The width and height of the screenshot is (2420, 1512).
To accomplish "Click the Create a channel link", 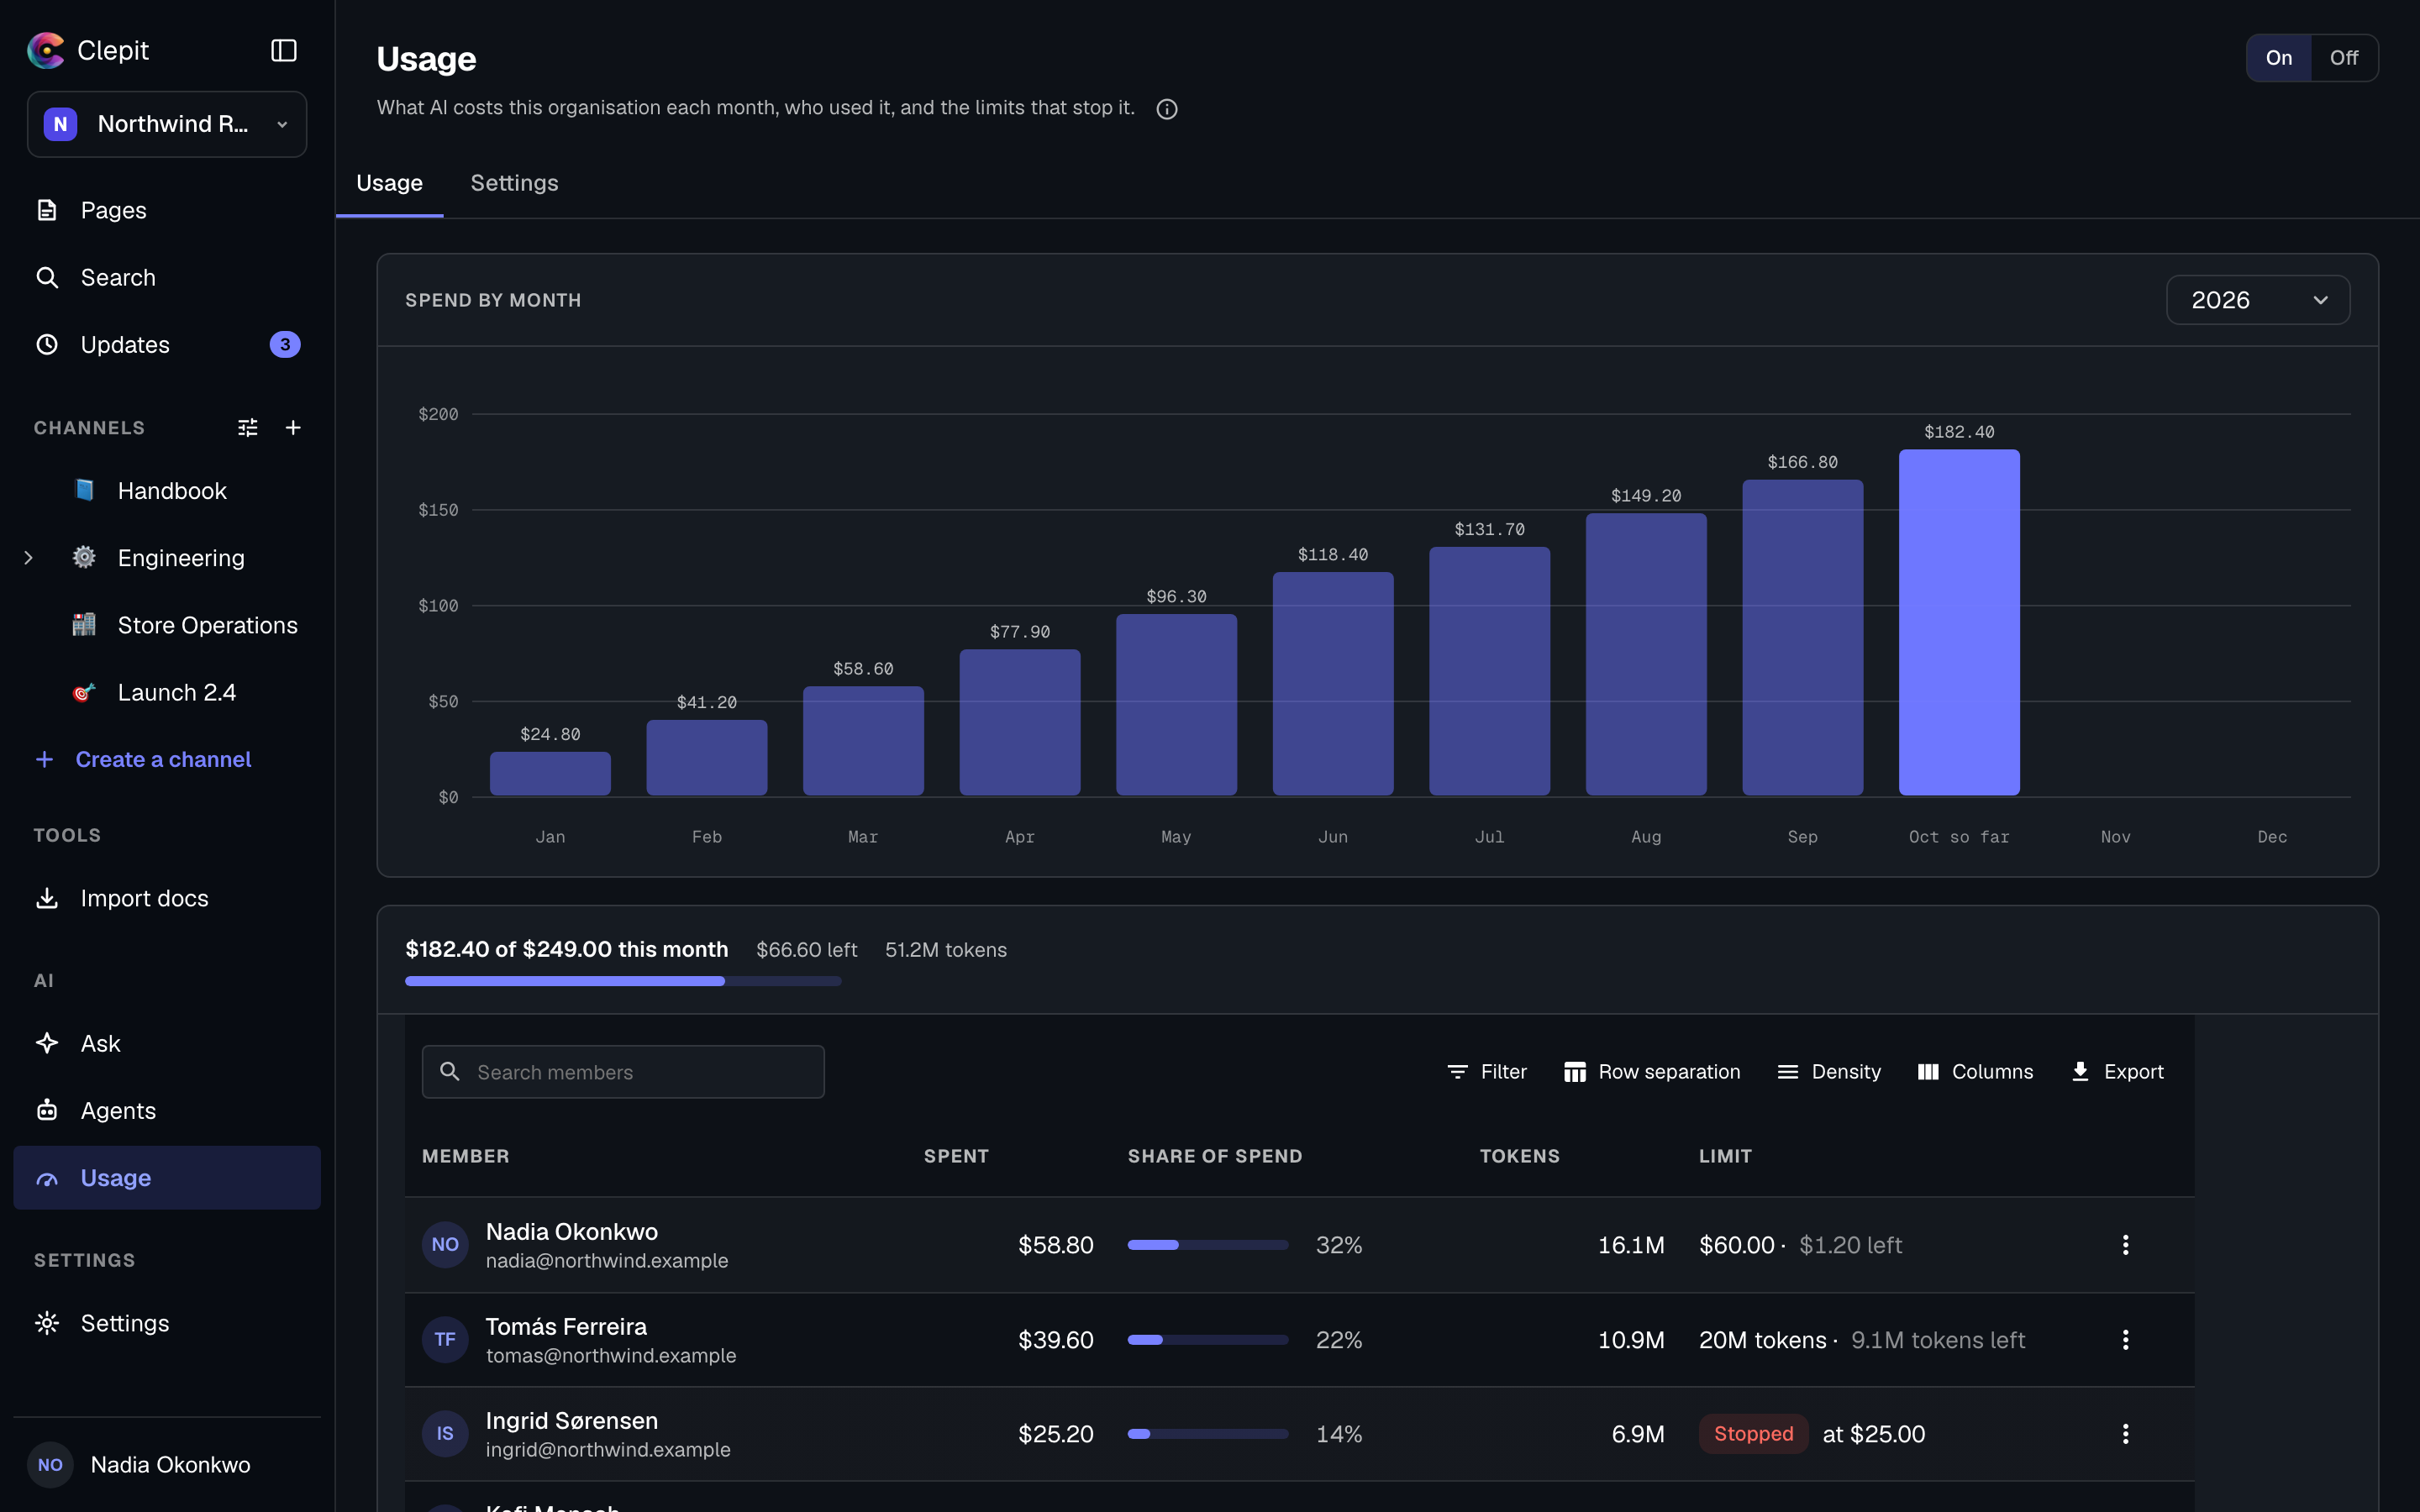I will click(143, 759).
